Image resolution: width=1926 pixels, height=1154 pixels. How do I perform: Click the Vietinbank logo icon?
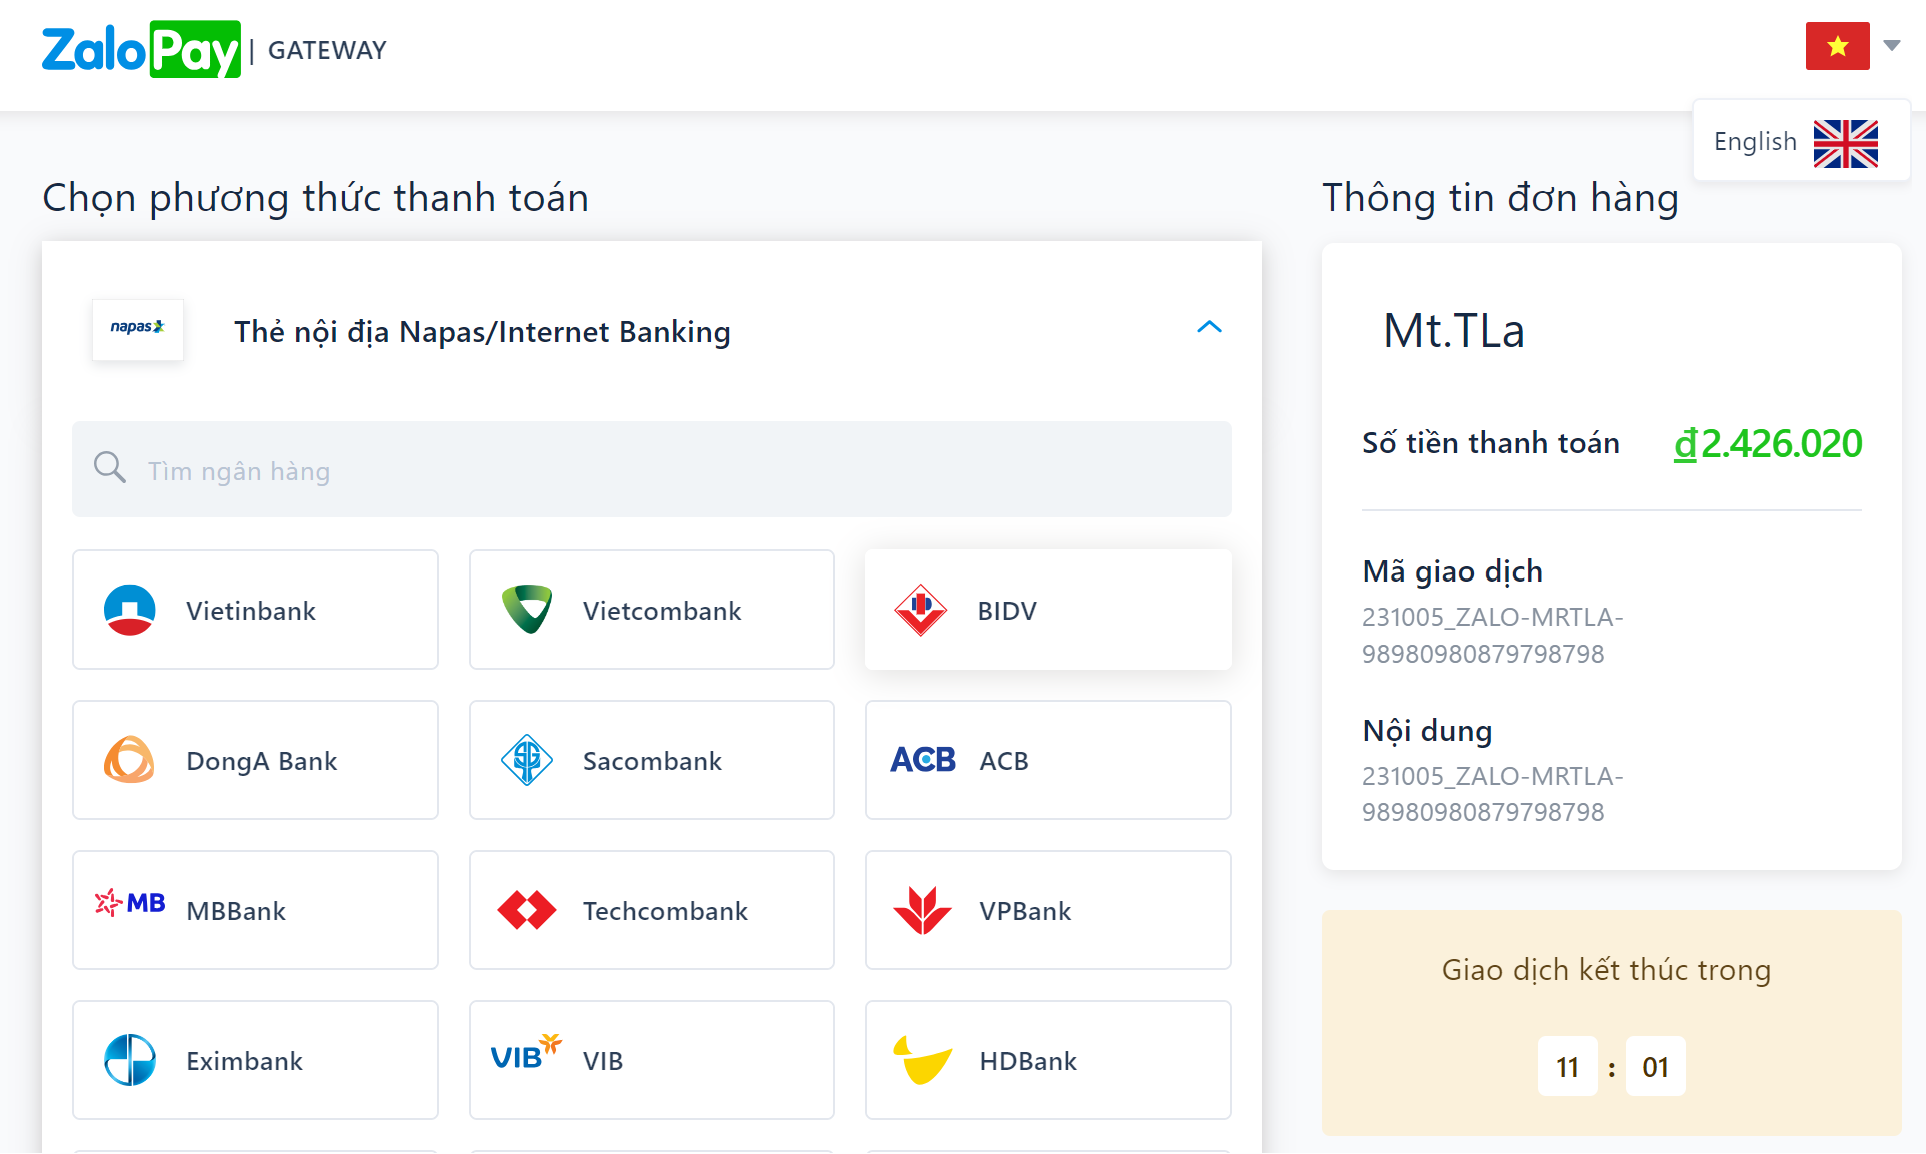[130, 610]
